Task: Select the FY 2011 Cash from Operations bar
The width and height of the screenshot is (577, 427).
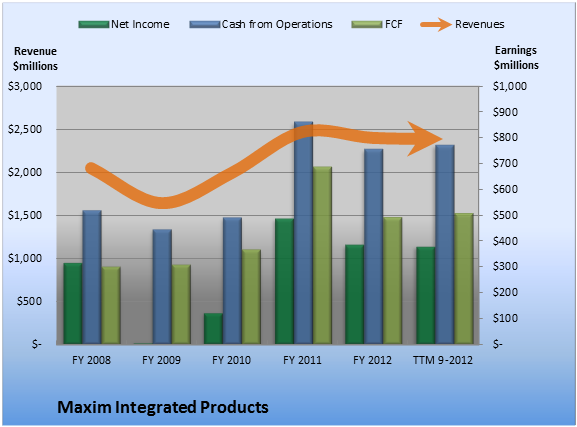Action: tap(303, 233)
